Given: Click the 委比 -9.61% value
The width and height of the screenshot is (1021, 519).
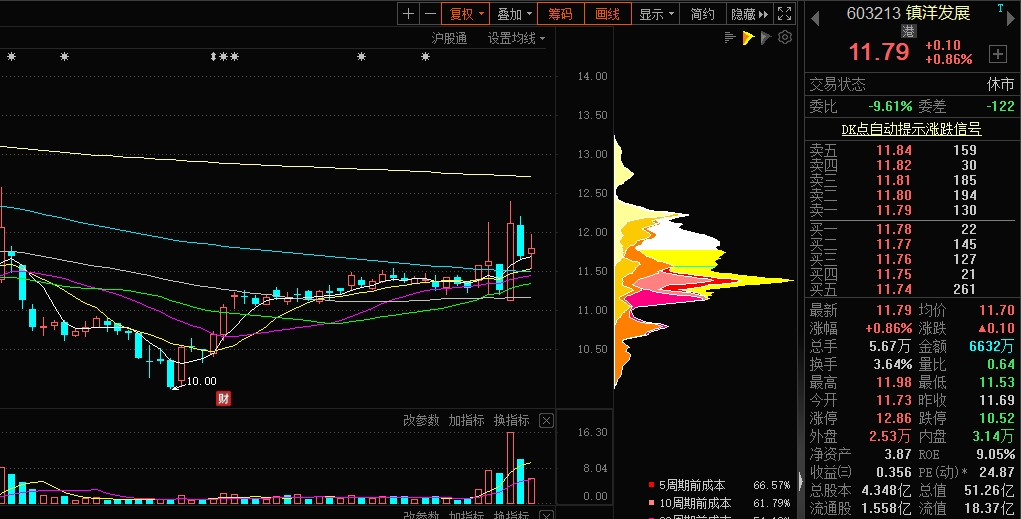Looking at the screenshot, I should [x=890, y=106].
